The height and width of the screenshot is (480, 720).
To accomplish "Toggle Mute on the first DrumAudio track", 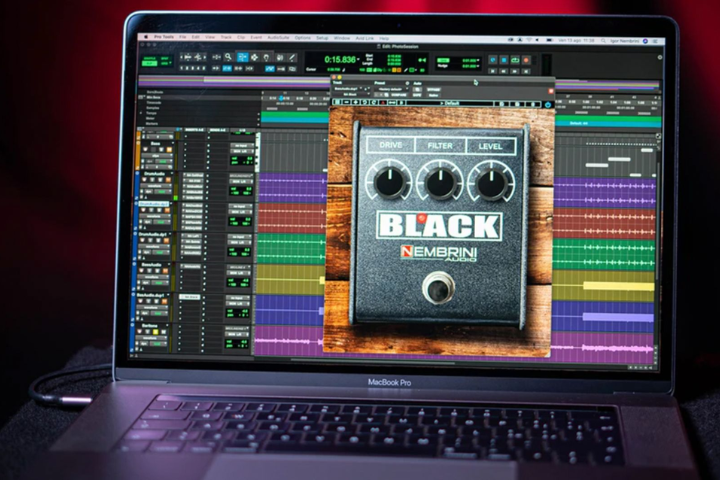I will tap(169, 180).
